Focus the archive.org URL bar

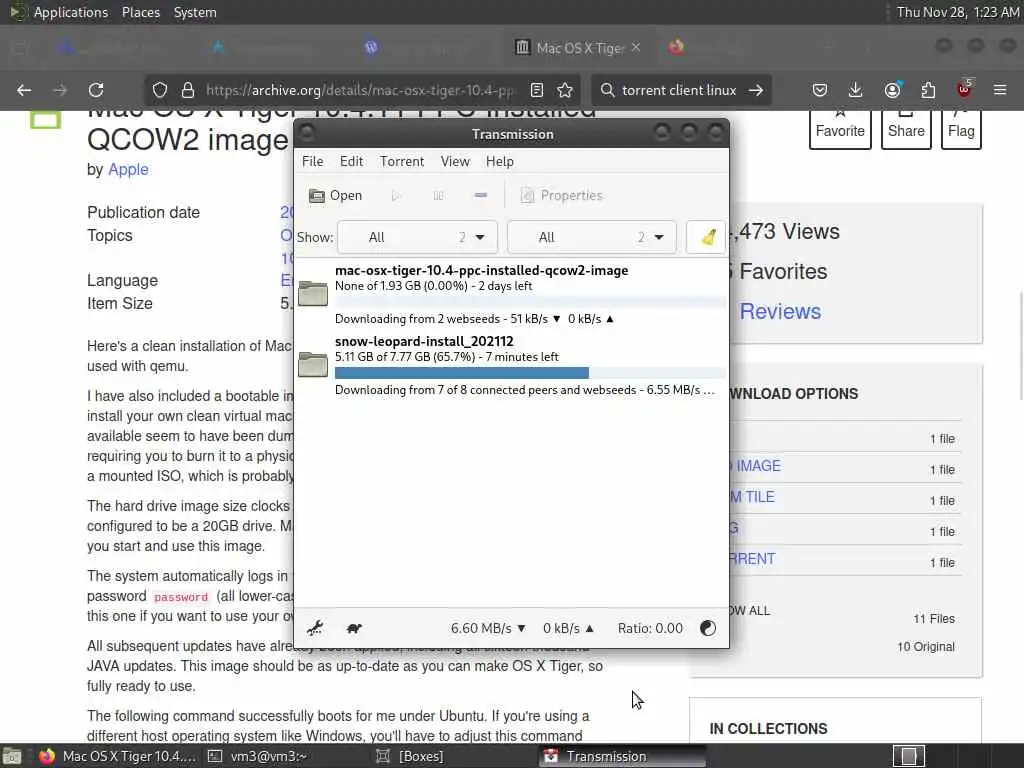360,90
